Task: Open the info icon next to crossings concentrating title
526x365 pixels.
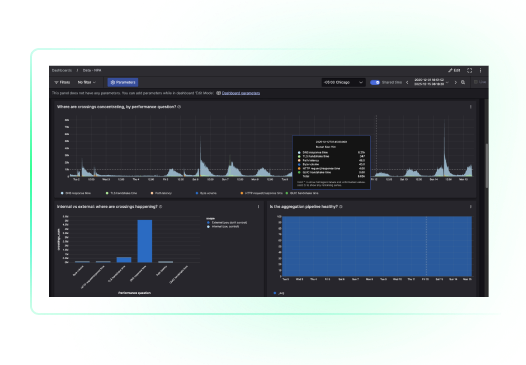Action: click(179, 107)
